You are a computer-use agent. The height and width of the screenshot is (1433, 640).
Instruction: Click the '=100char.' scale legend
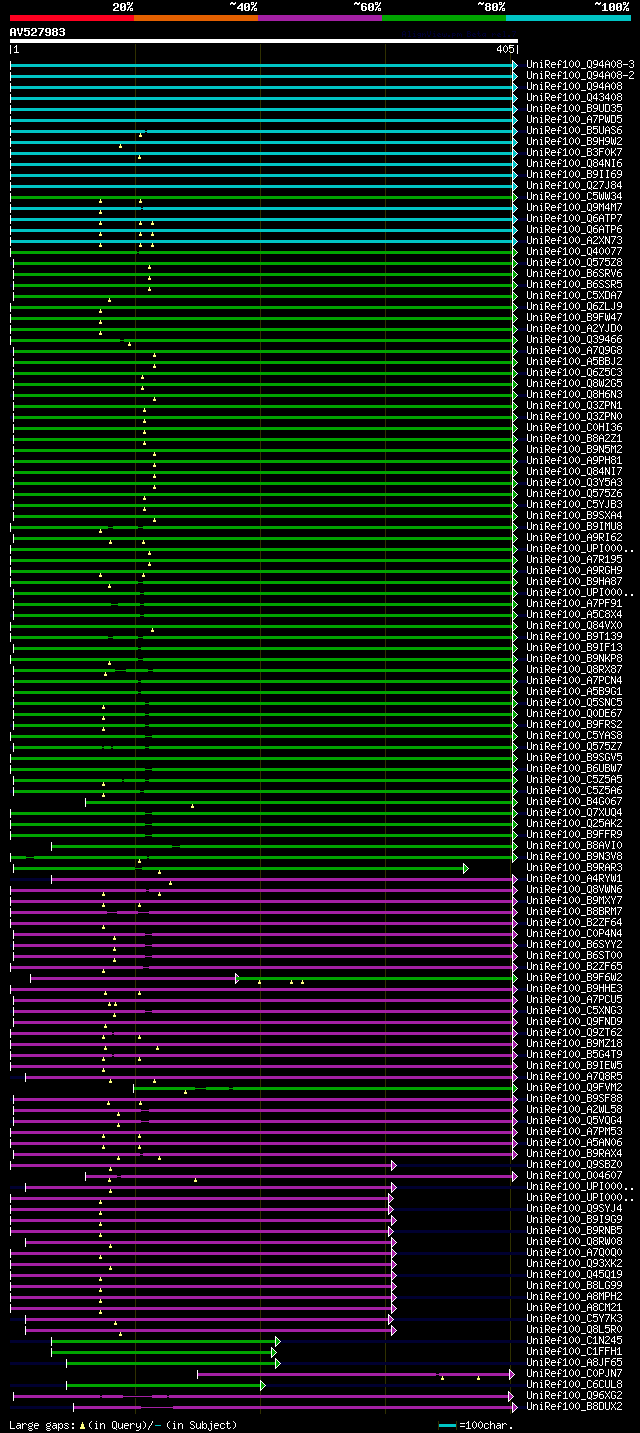pyautogui.click(x=476, y=1424)
